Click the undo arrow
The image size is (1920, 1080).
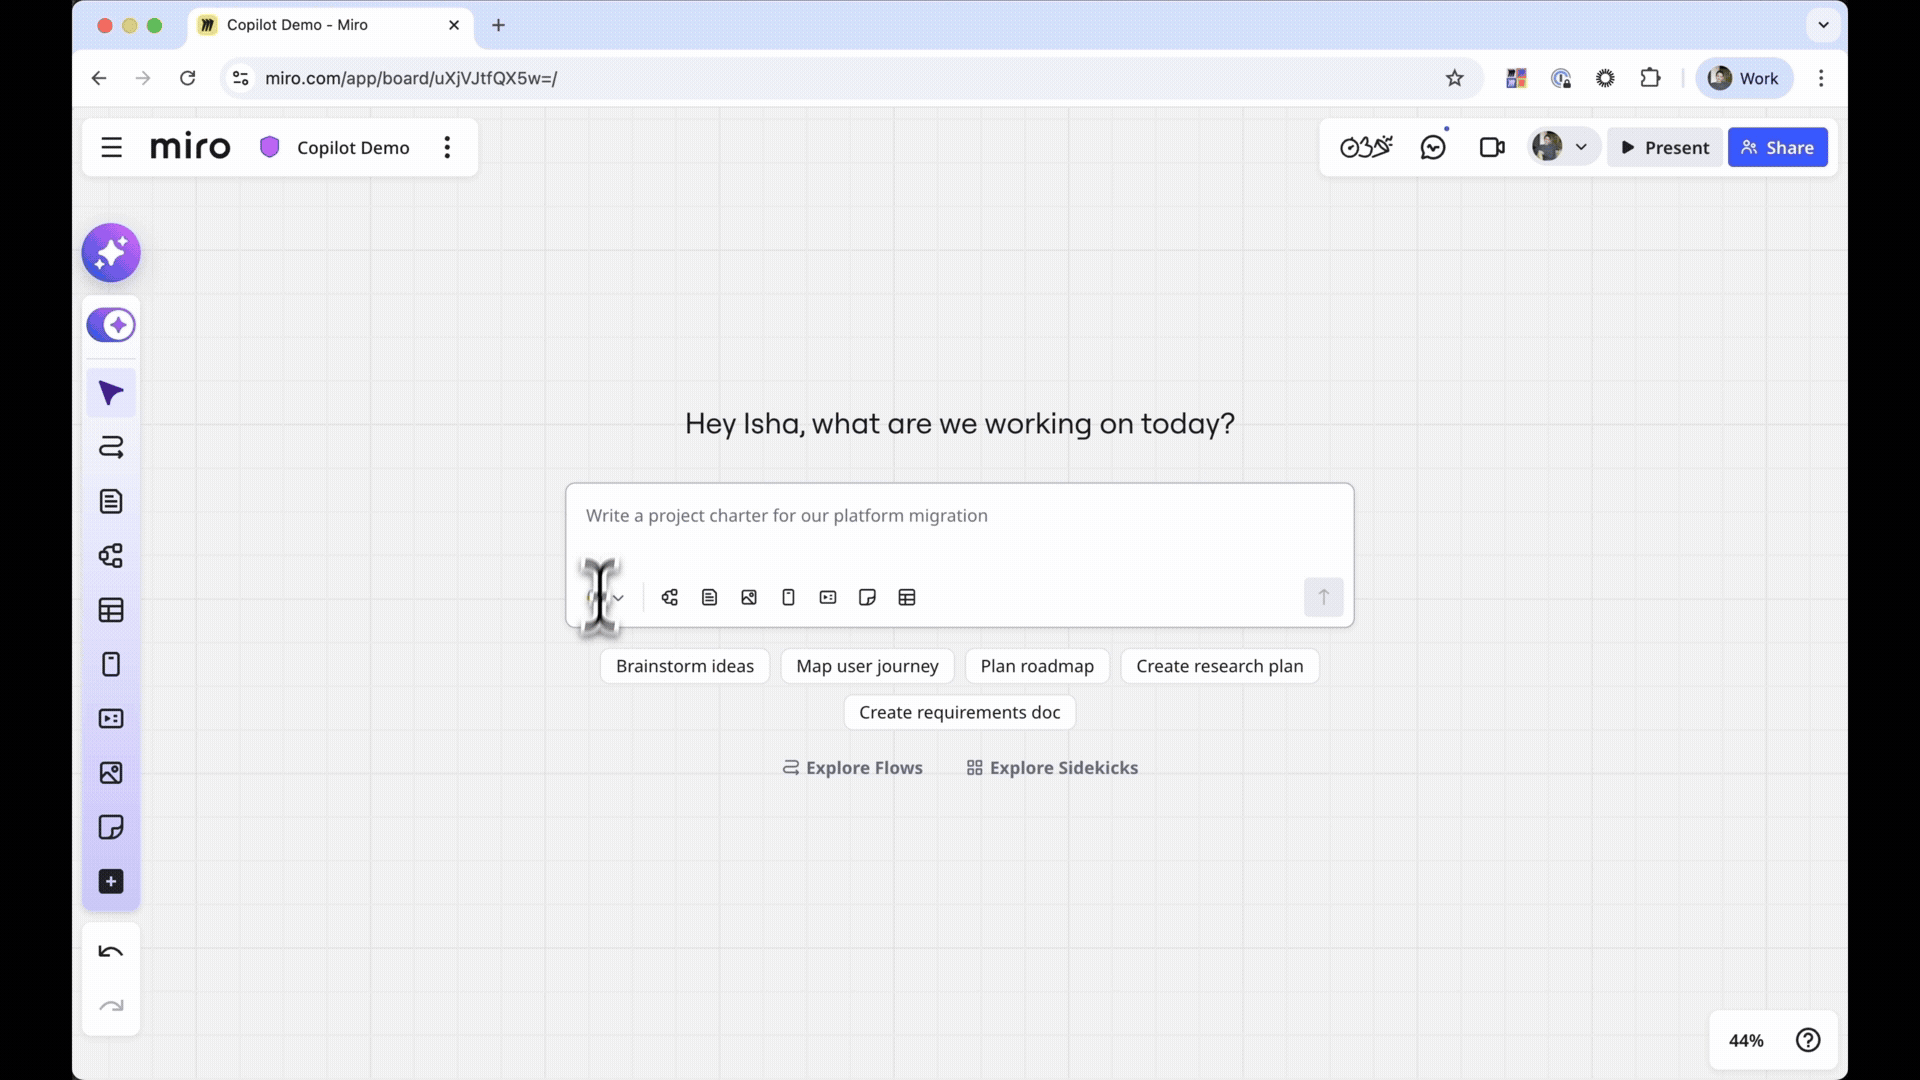tap(111, 951)
